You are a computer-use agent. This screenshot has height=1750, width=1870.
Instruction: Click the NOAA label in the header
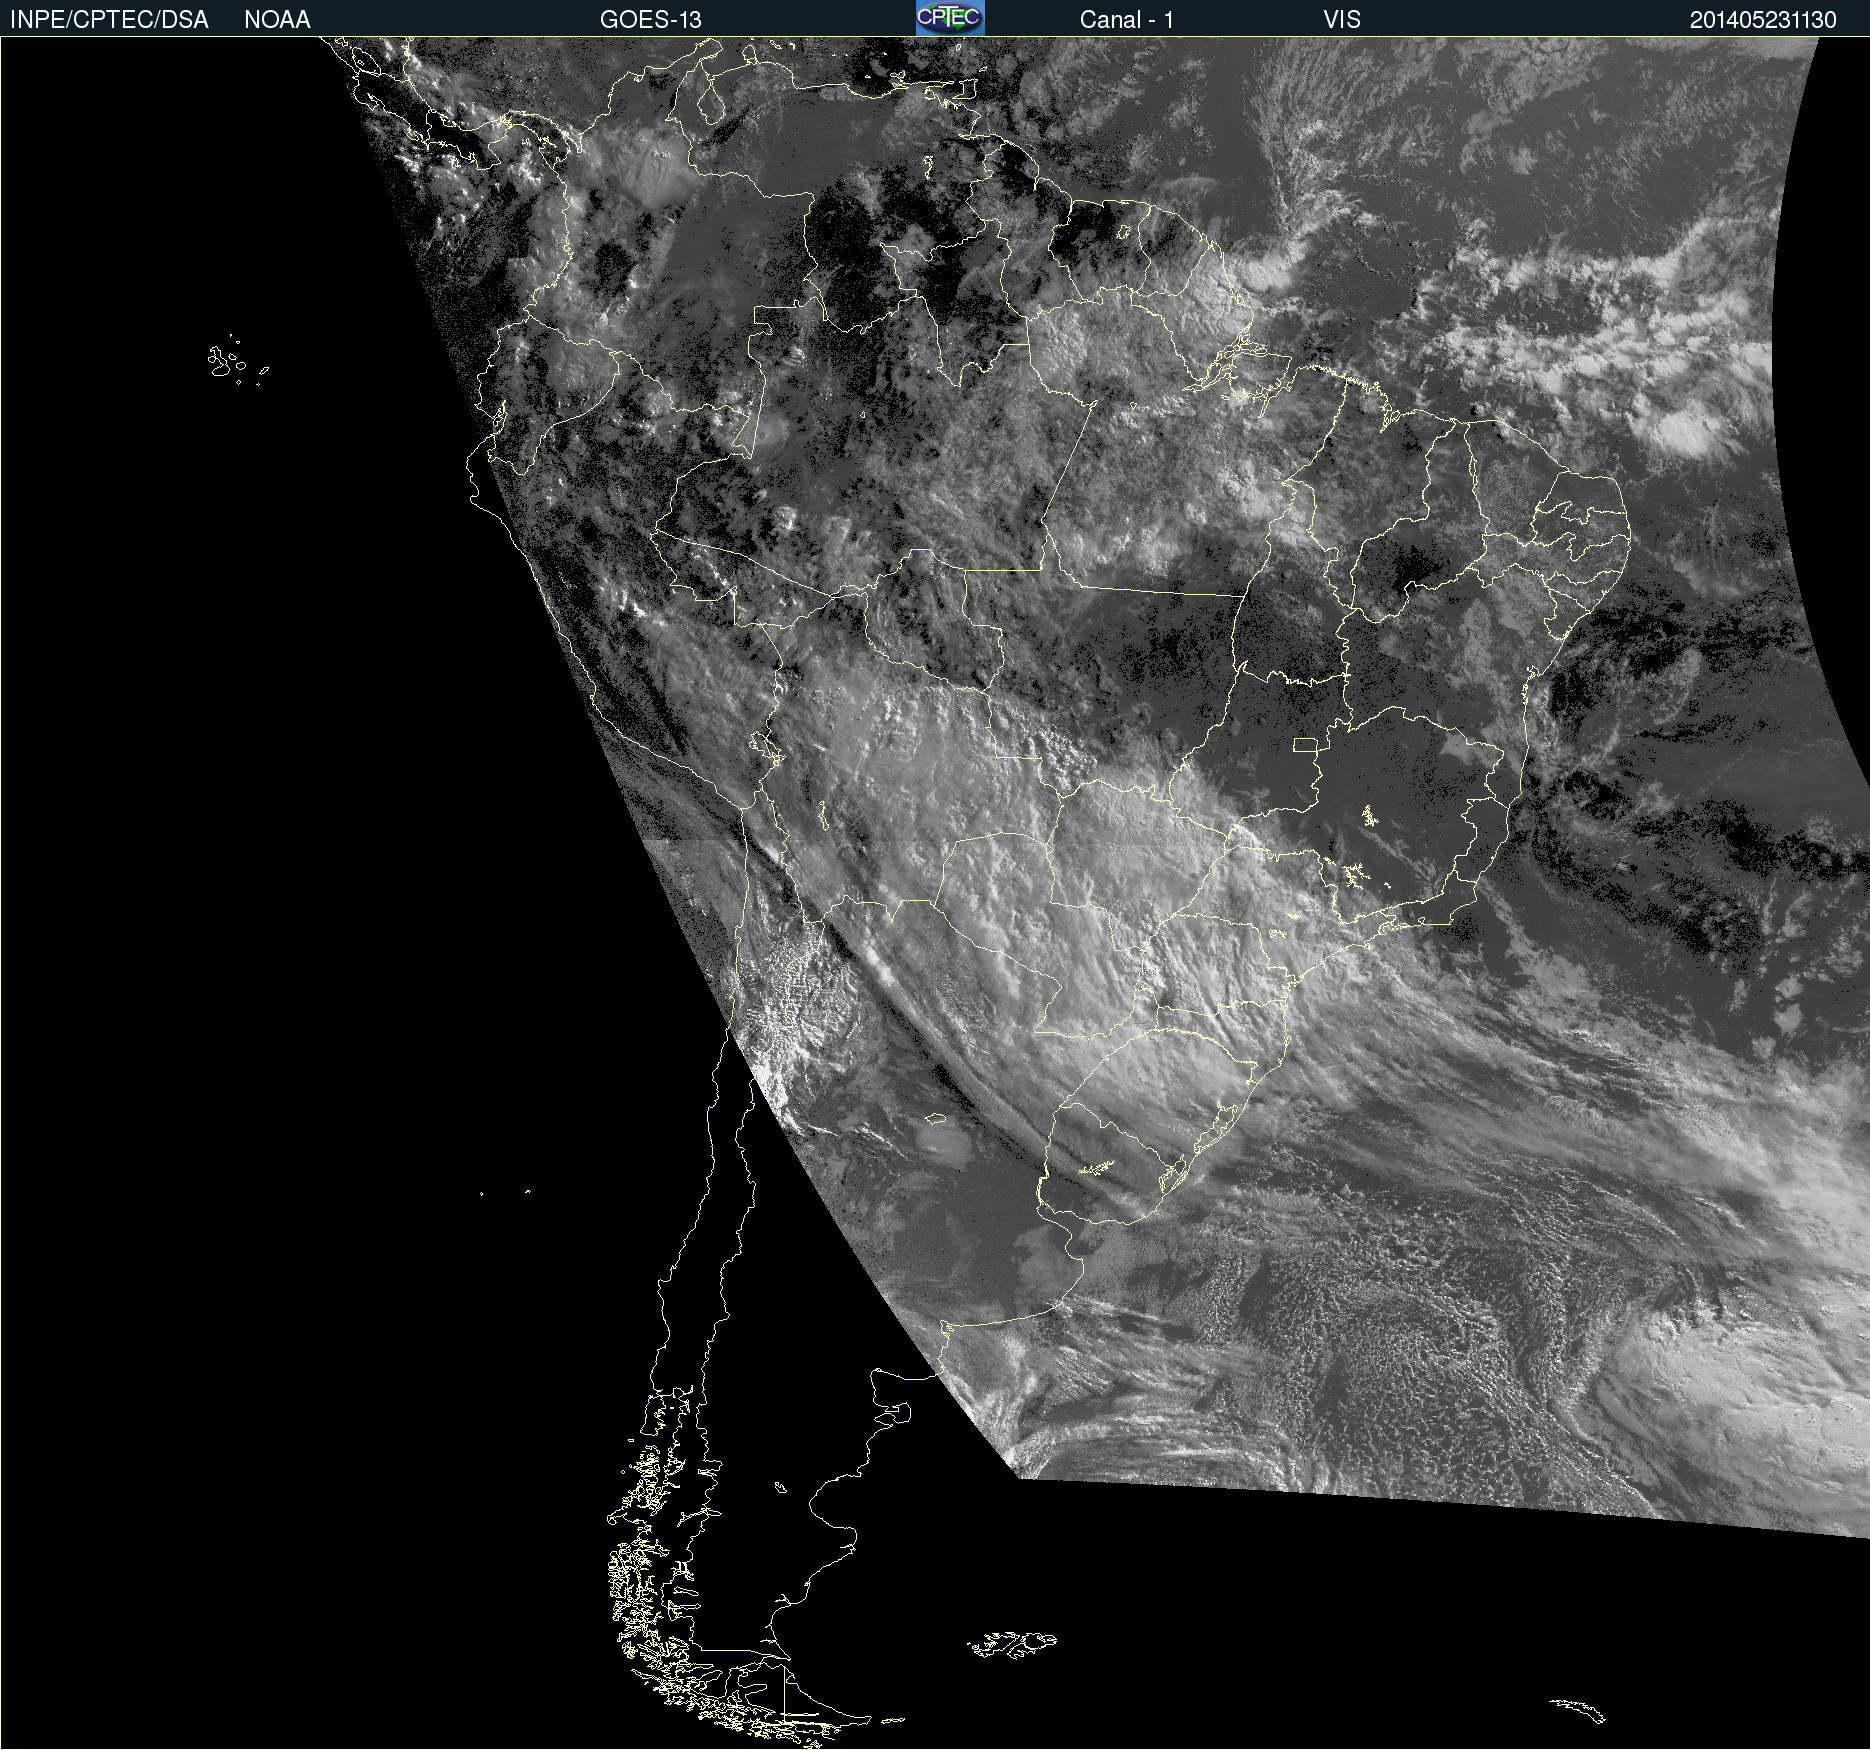tap(277, 20)
